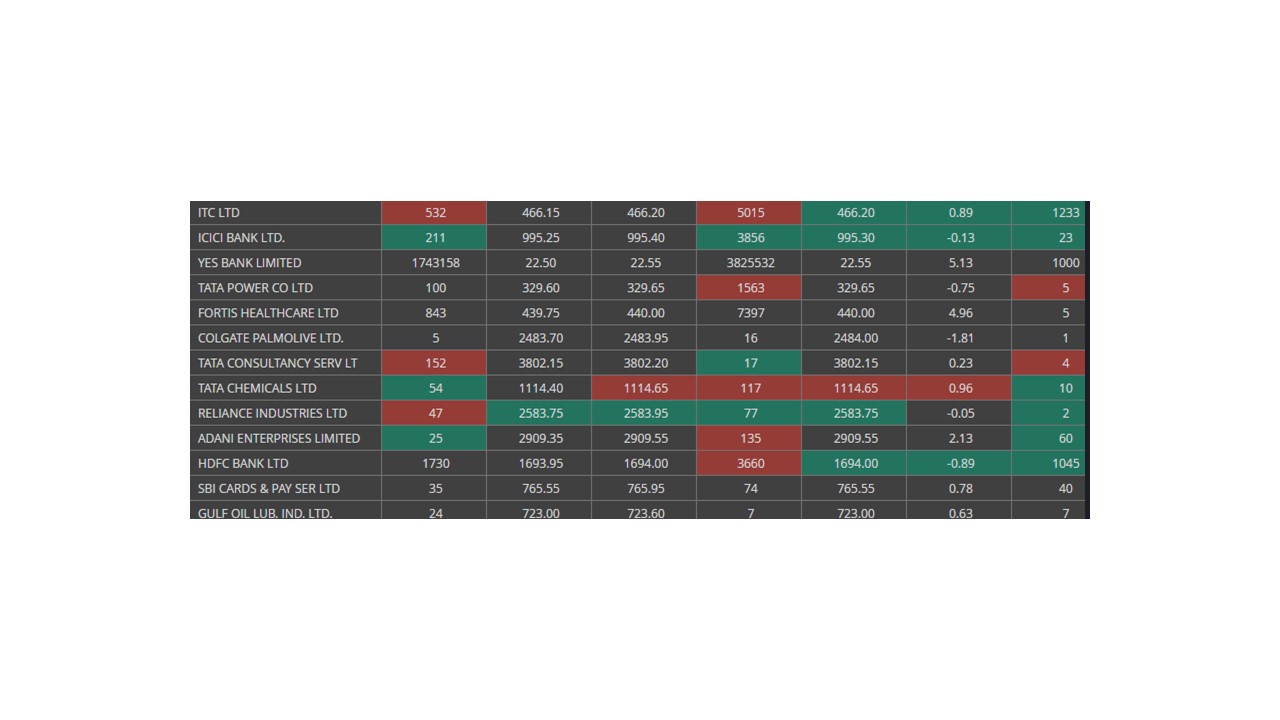Viewport: 1280px width, 720px height.
Task: Select red change 0.96 Tata Chemicals
Action: [x=959, y=388]
